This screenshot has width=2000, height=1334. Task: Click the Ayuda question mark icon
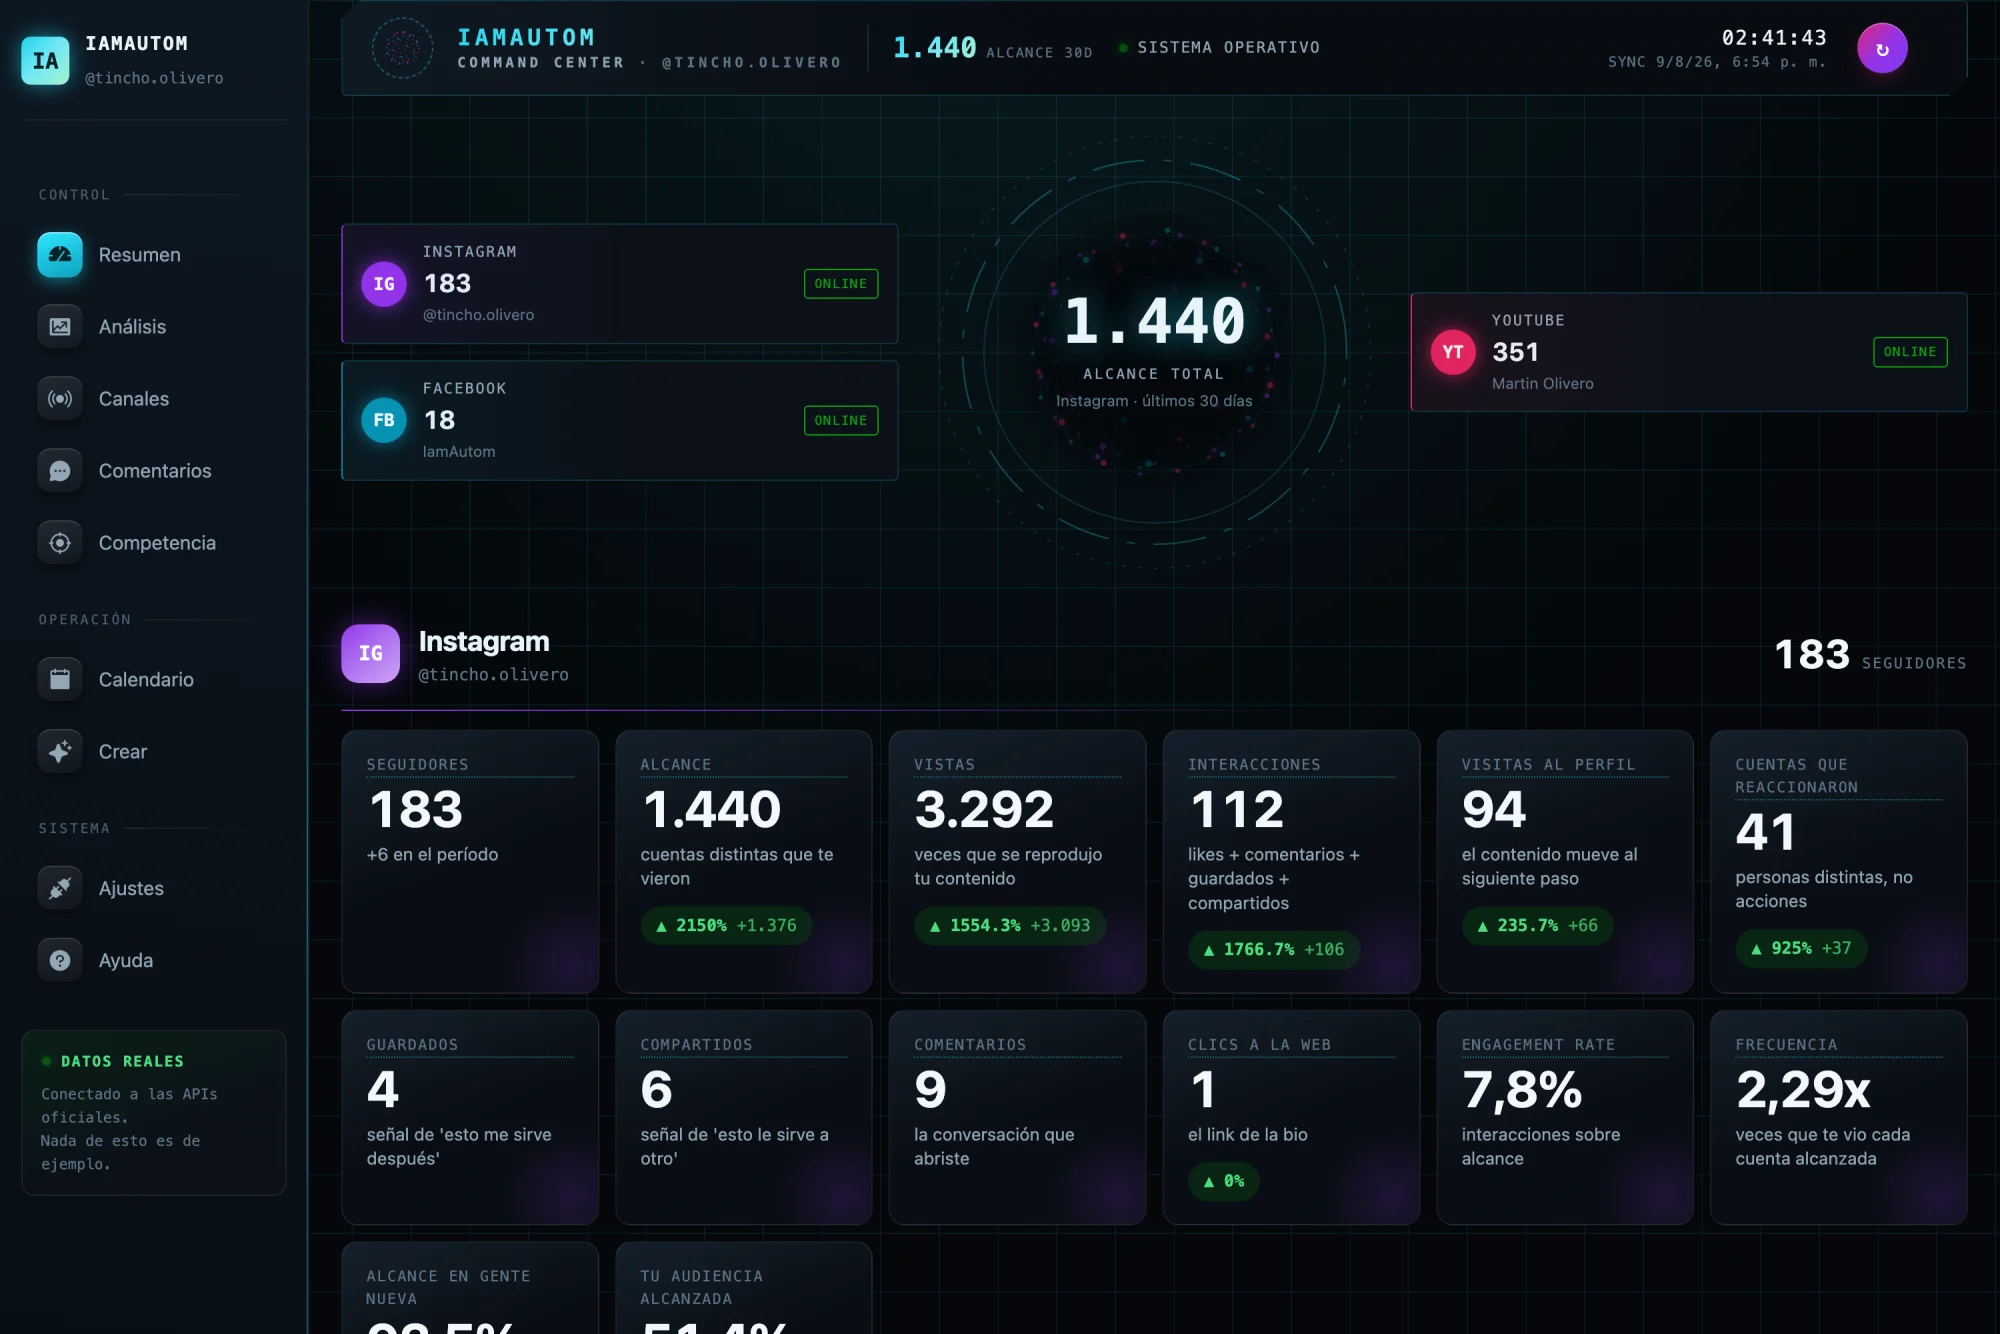click(60, 960)
